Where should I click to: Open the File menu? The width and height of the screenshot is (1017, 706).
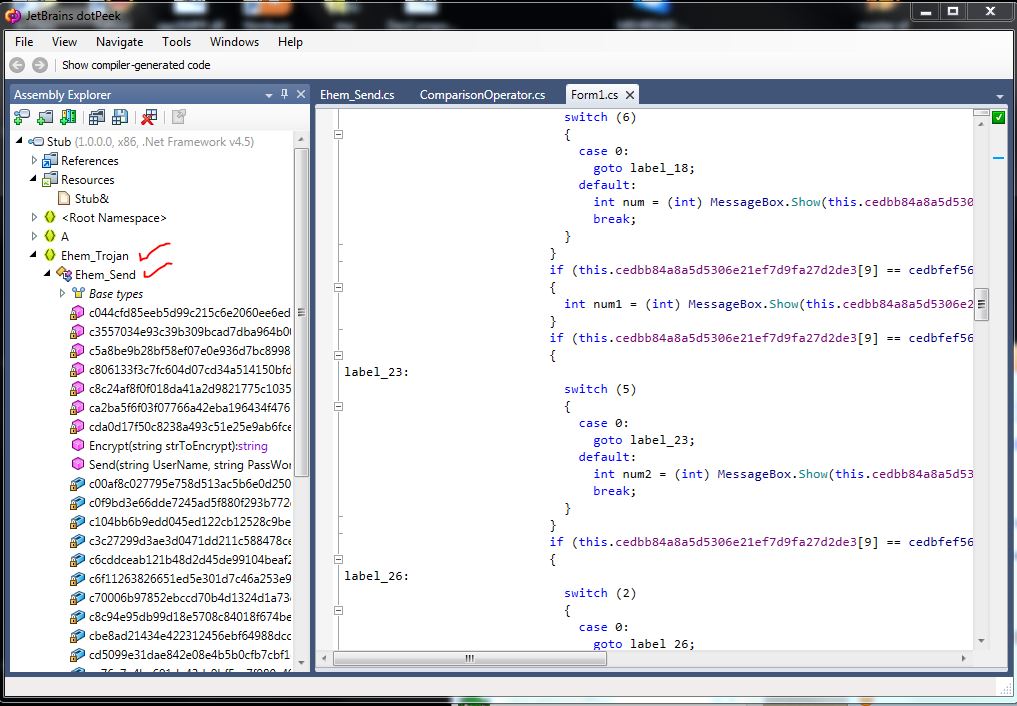click(24, 41)
